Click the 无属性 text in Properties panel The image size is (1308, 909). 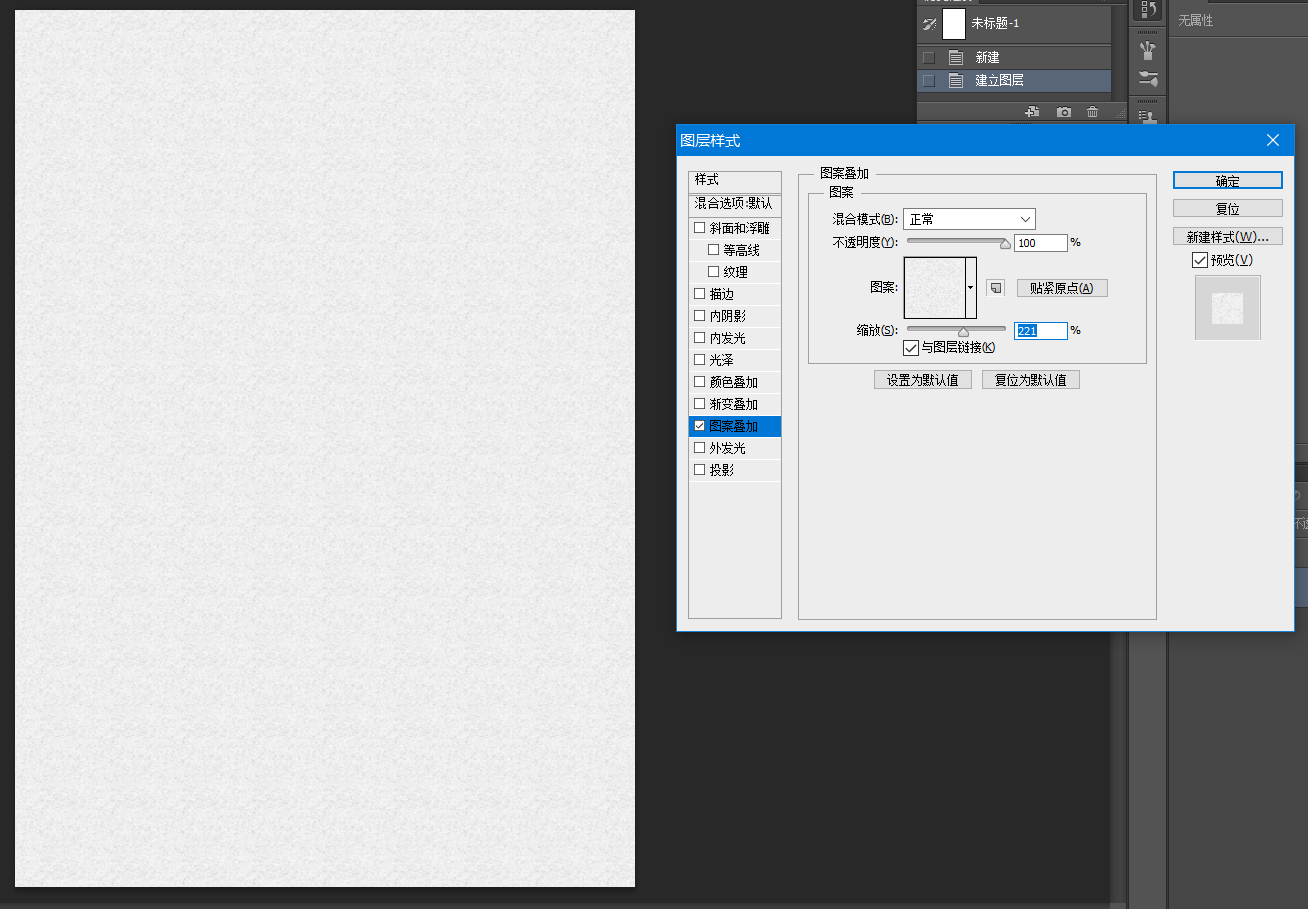pyautogui.click(x=1195, y=20)
